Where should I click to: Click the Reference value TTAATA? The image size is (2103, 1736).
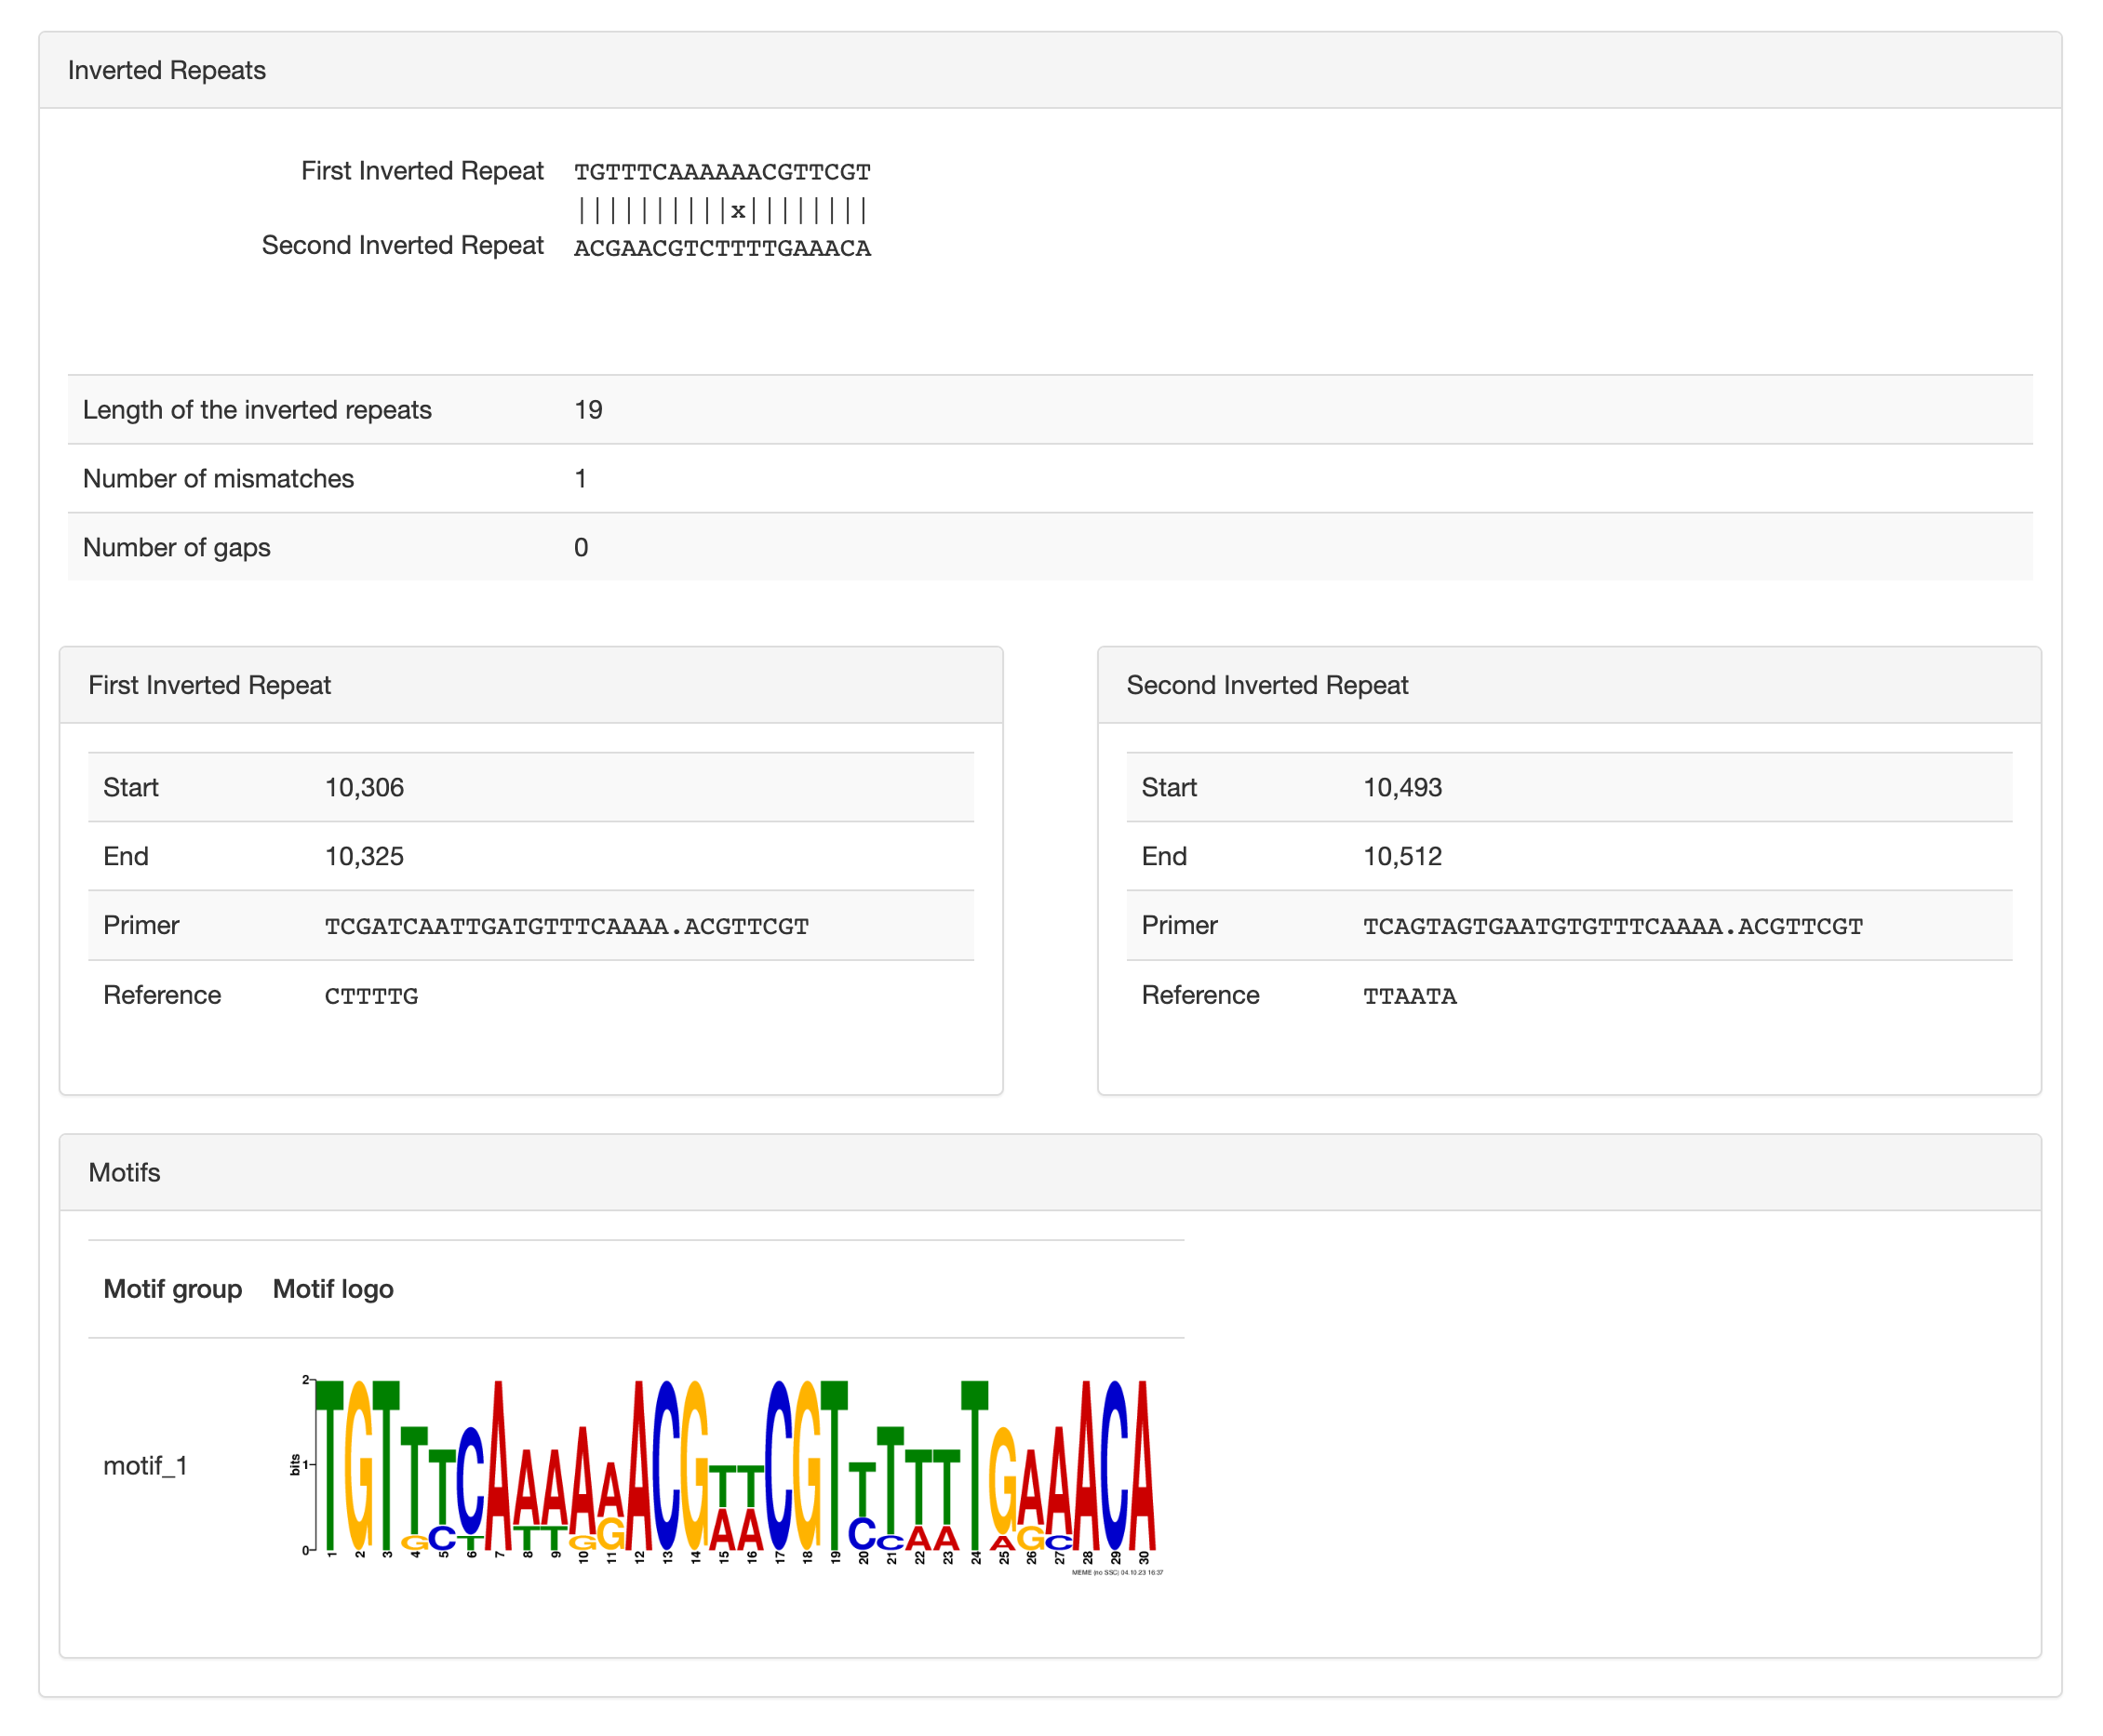point(1409,997)
